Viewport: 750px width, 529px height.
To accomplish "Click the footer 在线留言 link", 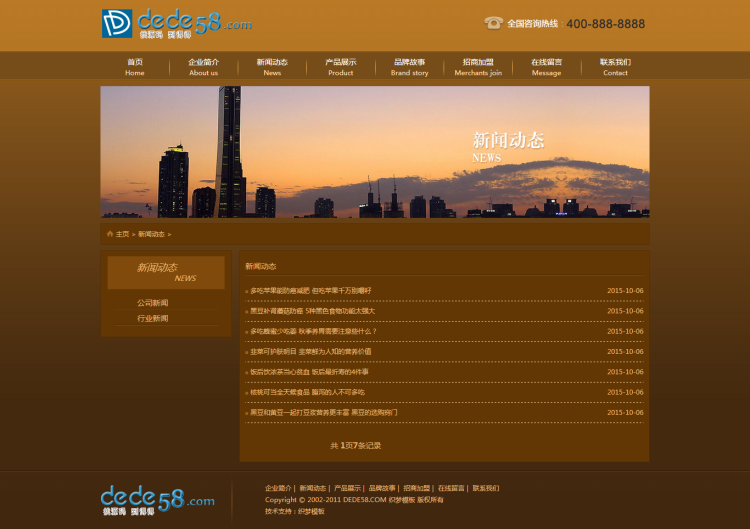I will (451, 488).
